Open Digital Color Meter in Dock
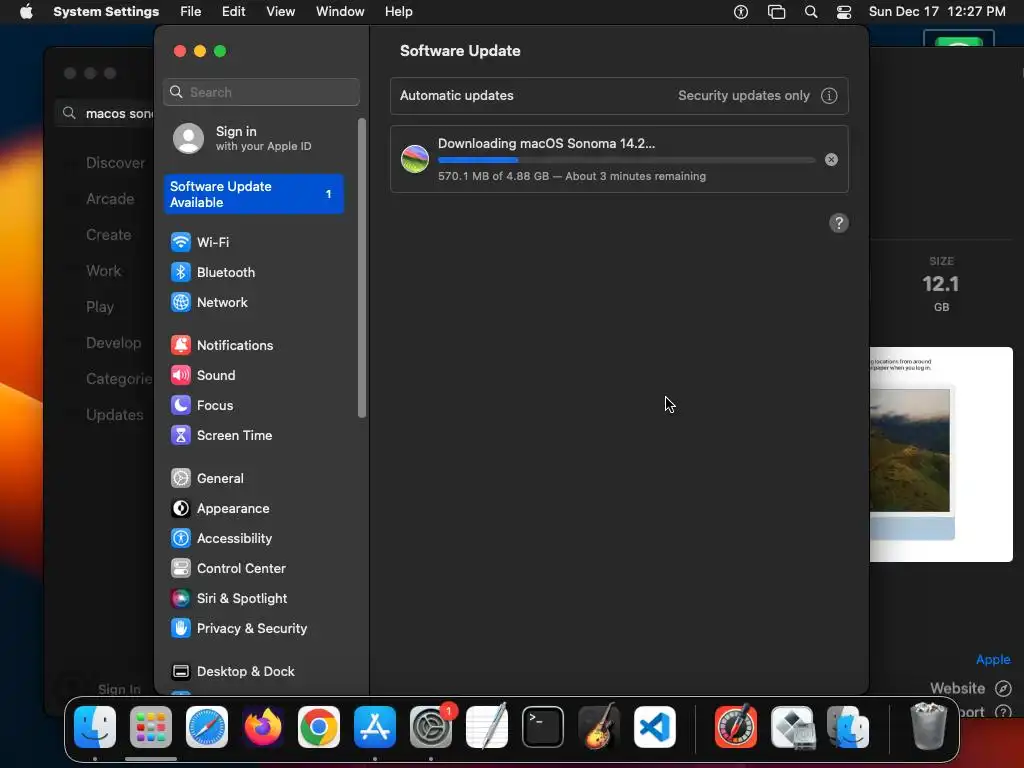Image resolution: width=1024 pixels, height=768 pixels. pyautogui.click(x=736, y=727)
